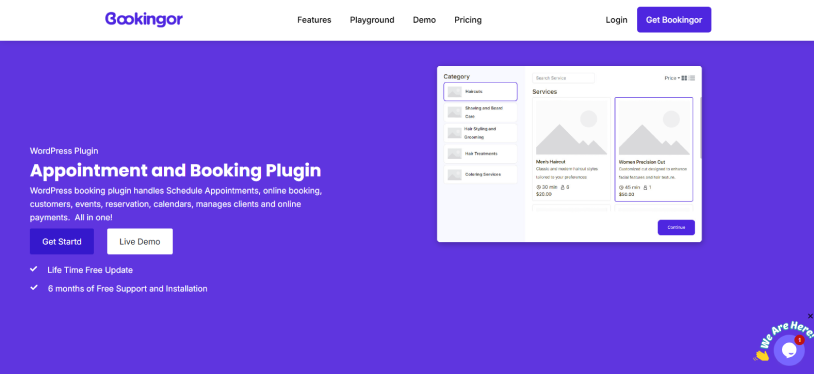The image size is (814, 374).
Task: Select the Women Precision Cut service card
Action: pyautogui.click(x=654, y=149)
